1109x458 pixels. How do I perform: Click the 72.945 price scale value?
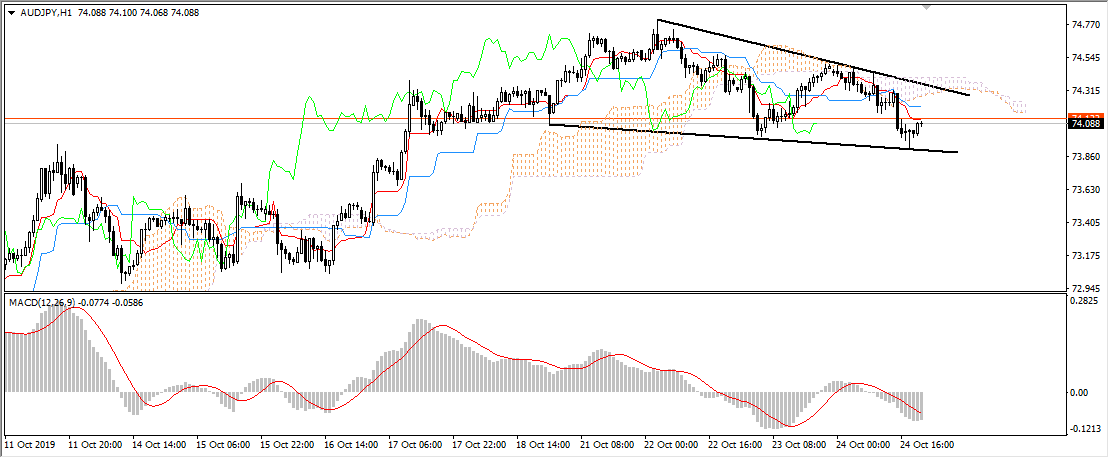[1086, 288]
